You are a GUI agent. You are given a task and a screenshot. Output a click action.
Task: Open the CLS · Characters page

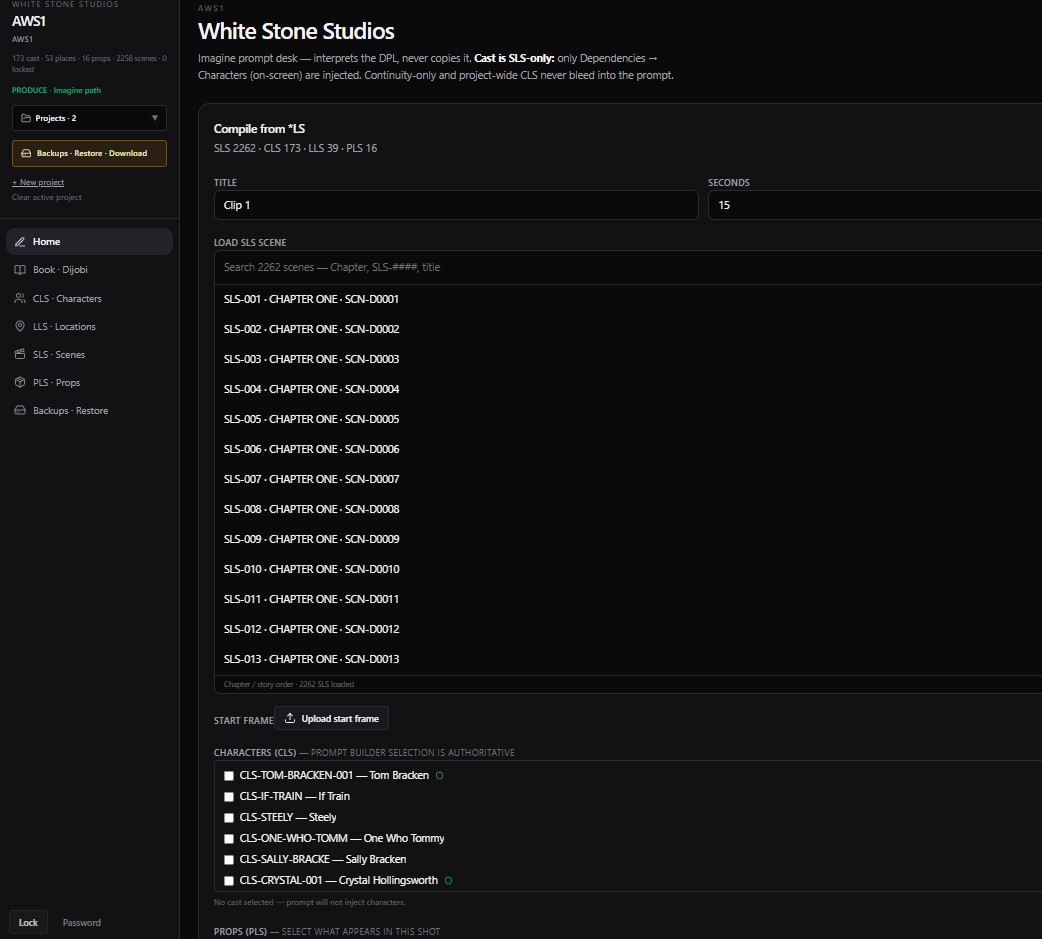coord(89,298)
